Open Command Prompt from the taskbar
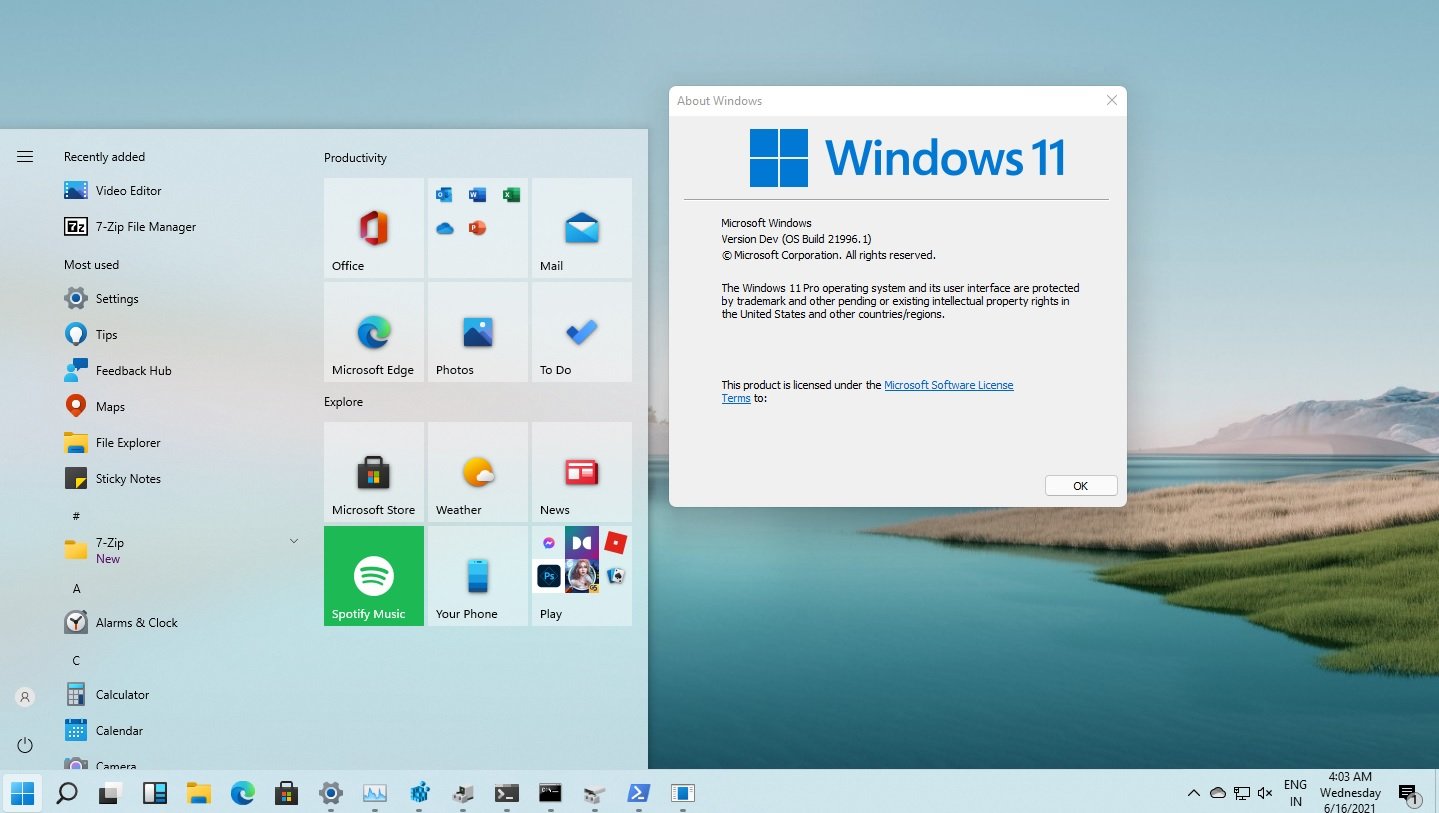 549,793
